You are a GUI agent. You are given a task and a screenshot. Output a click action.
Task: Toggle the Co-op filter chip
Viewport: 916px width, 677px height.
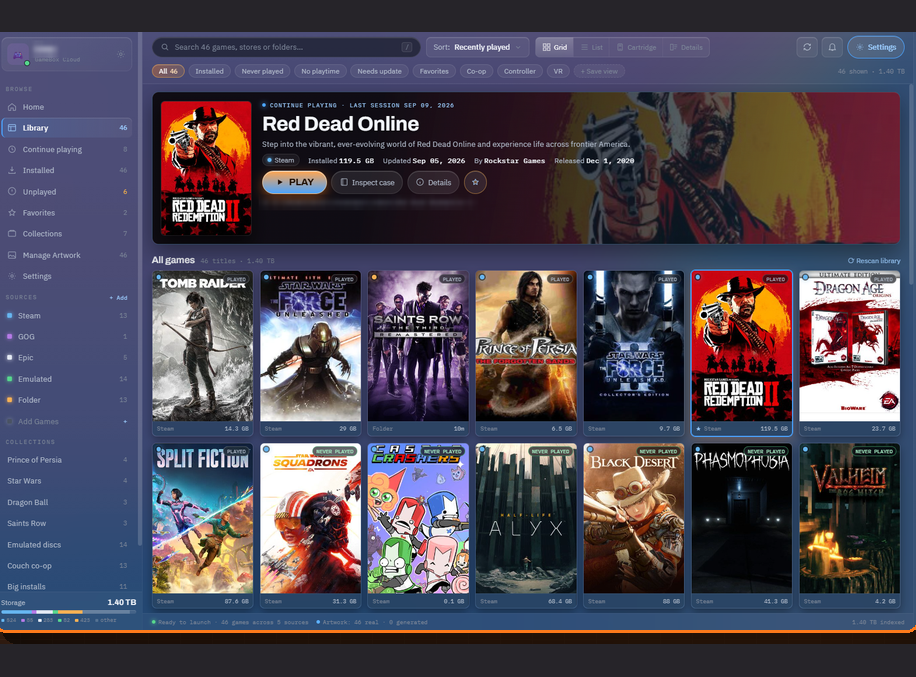[x=476, y=71]
